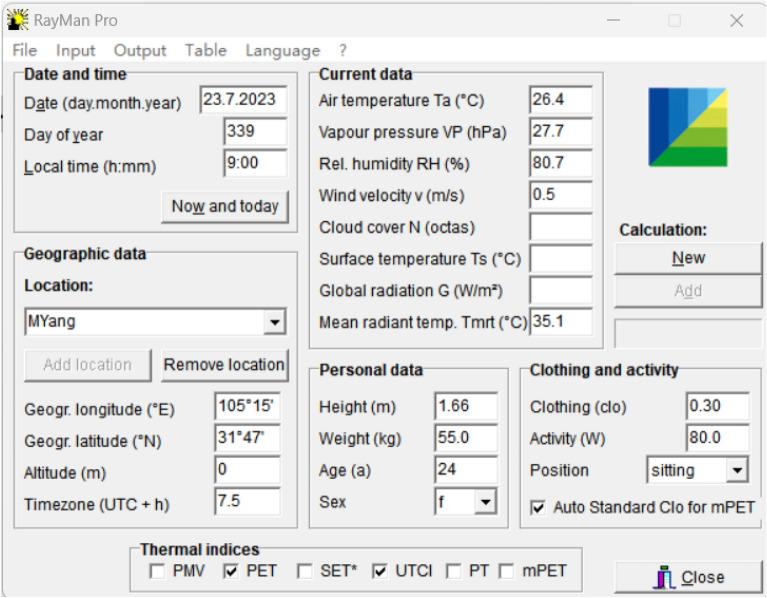Screen dimensions: 767x598
Task: Open the Position dropdown set to sitting
Action: 737,470
